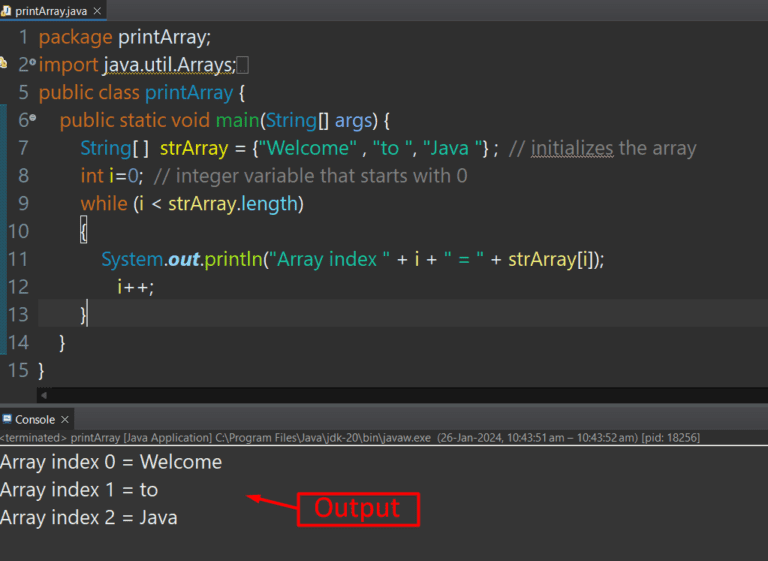Viewport: 768px width, 561px height.
Task: Close the Console view tab
Action: coord(65,419)
